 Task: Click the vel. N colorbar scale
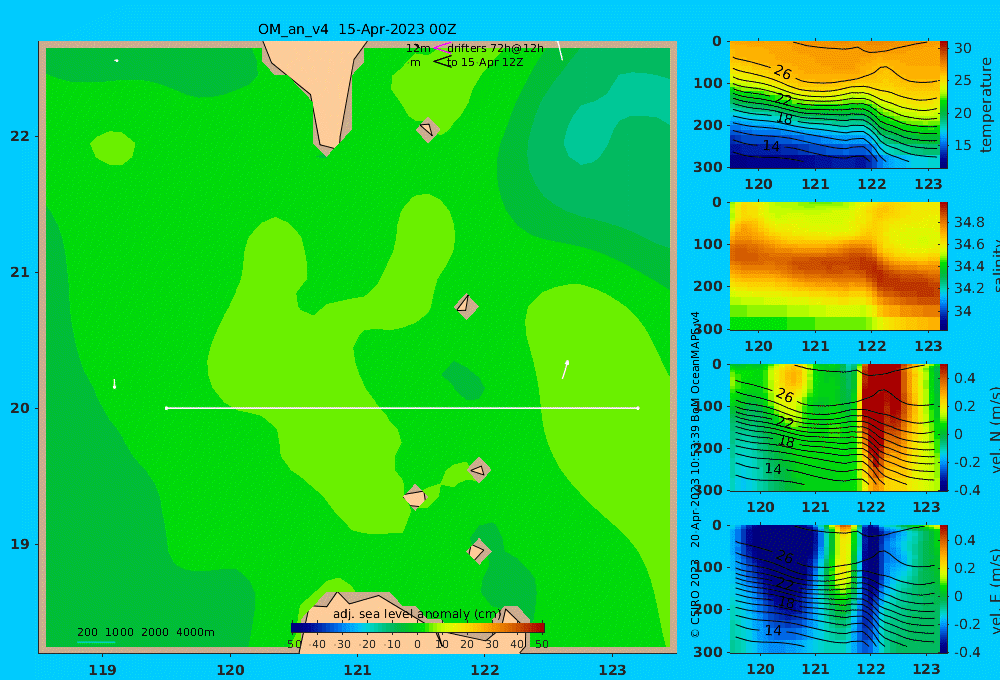tap(943, 427)
